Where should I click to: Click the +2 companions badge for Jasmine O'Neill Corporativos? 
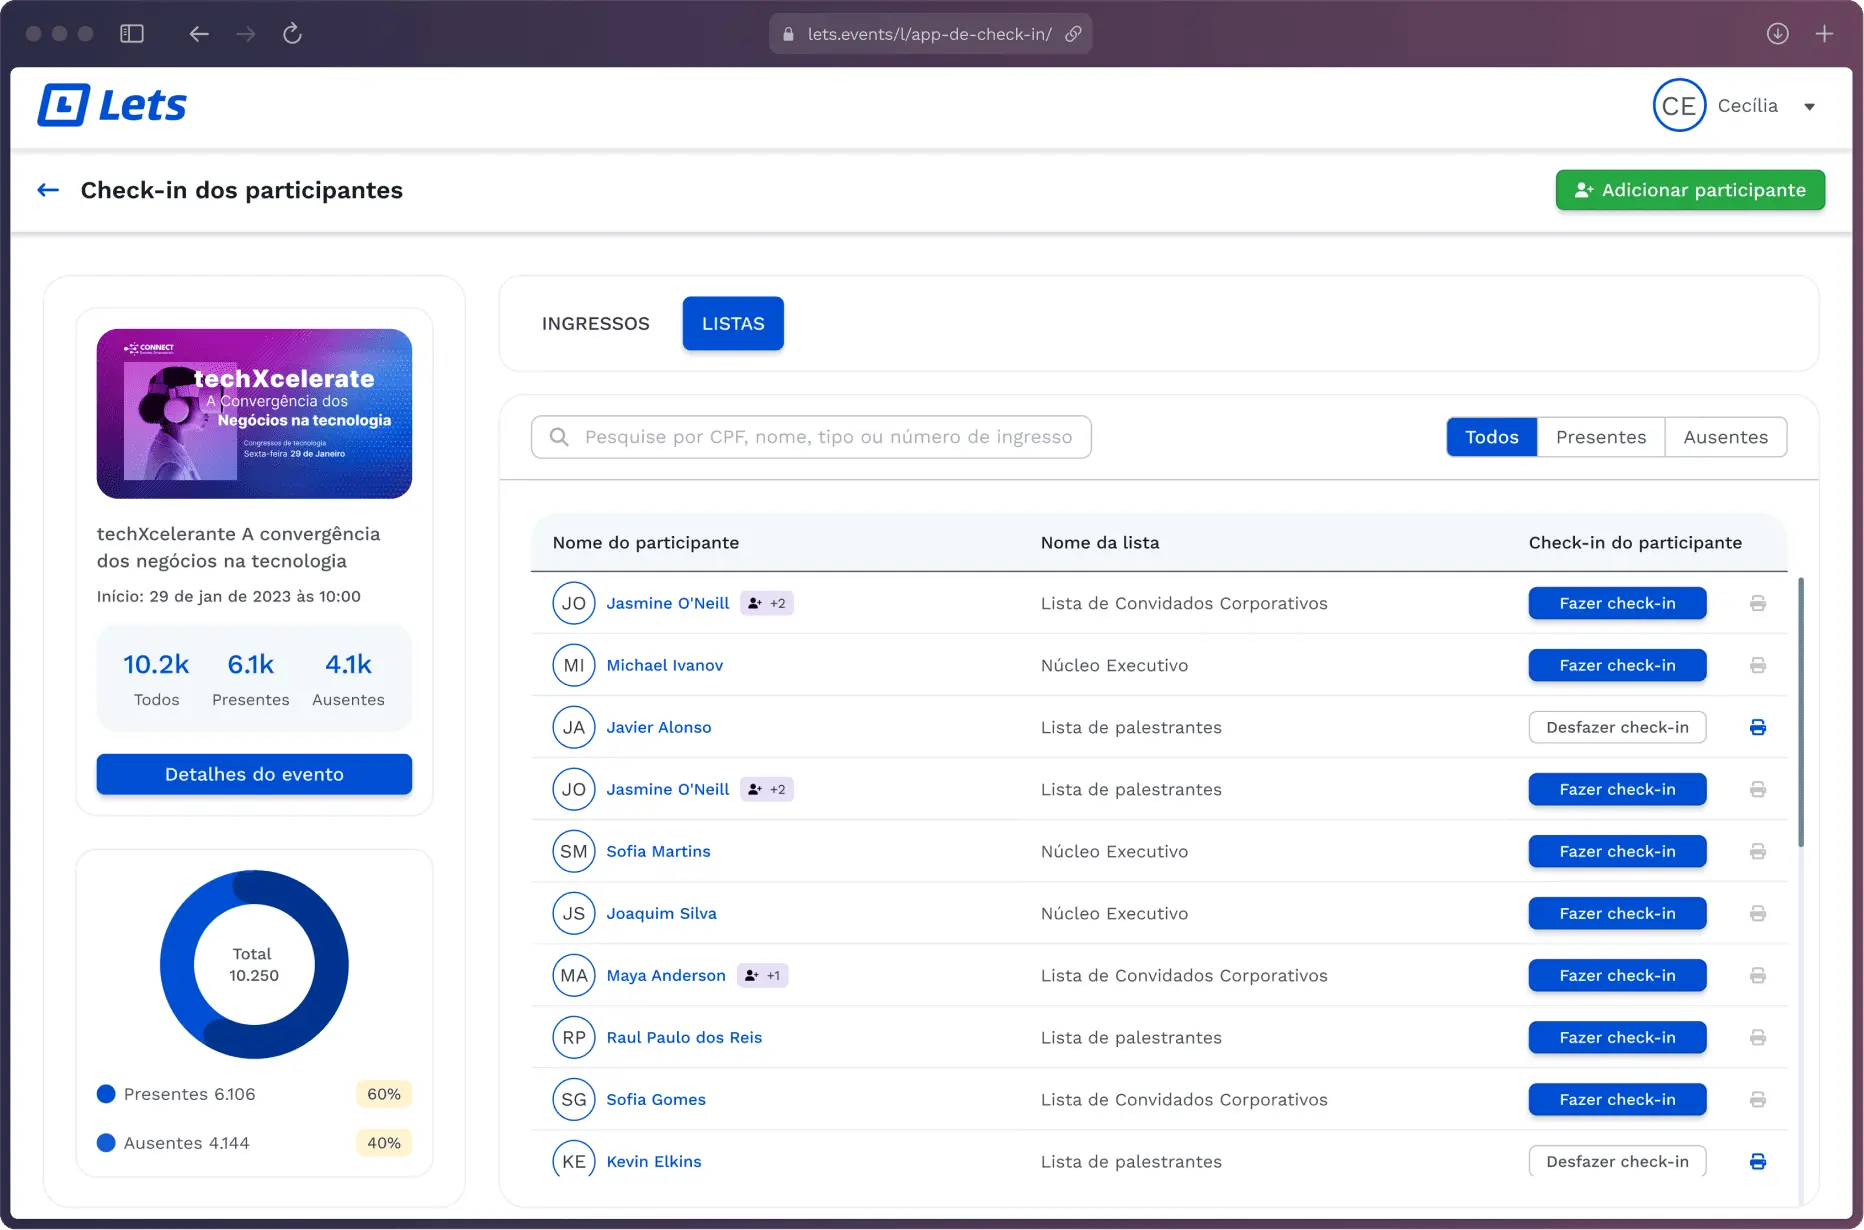tap(767, 603)
